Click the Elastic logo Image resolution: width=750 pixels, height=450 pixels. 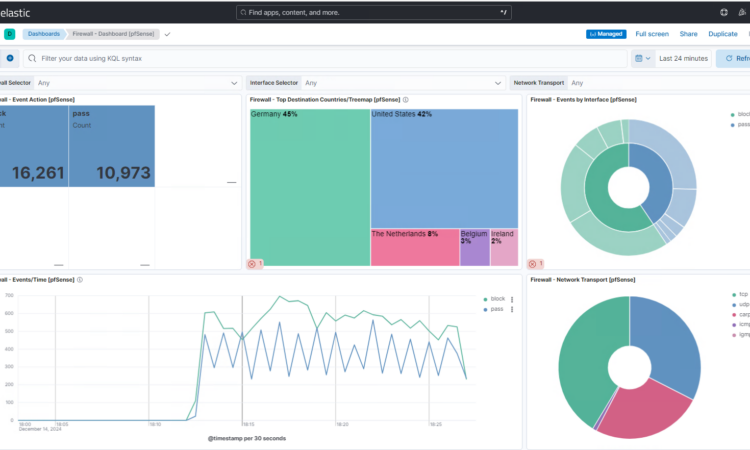[x=14, y=13]
